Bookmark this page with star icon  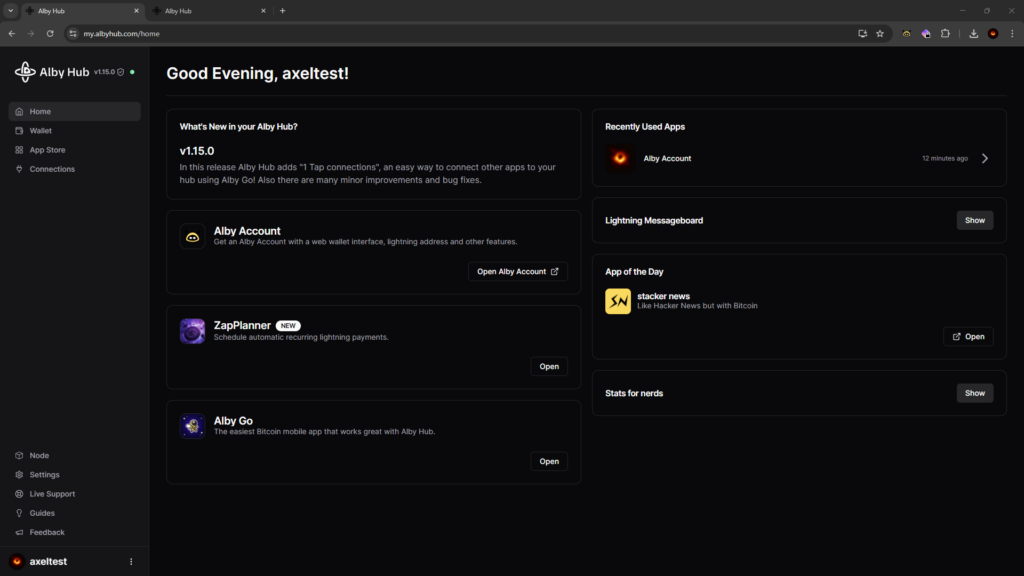[x=880, y=33]
